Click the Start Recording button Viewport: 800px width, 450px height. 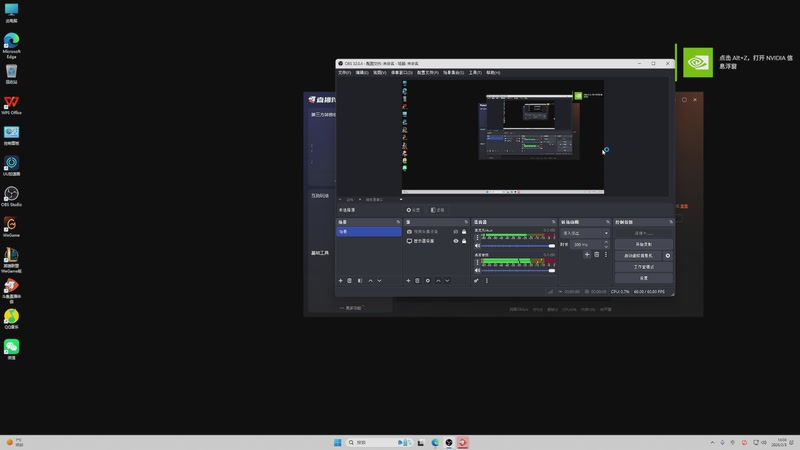point(643,244)
